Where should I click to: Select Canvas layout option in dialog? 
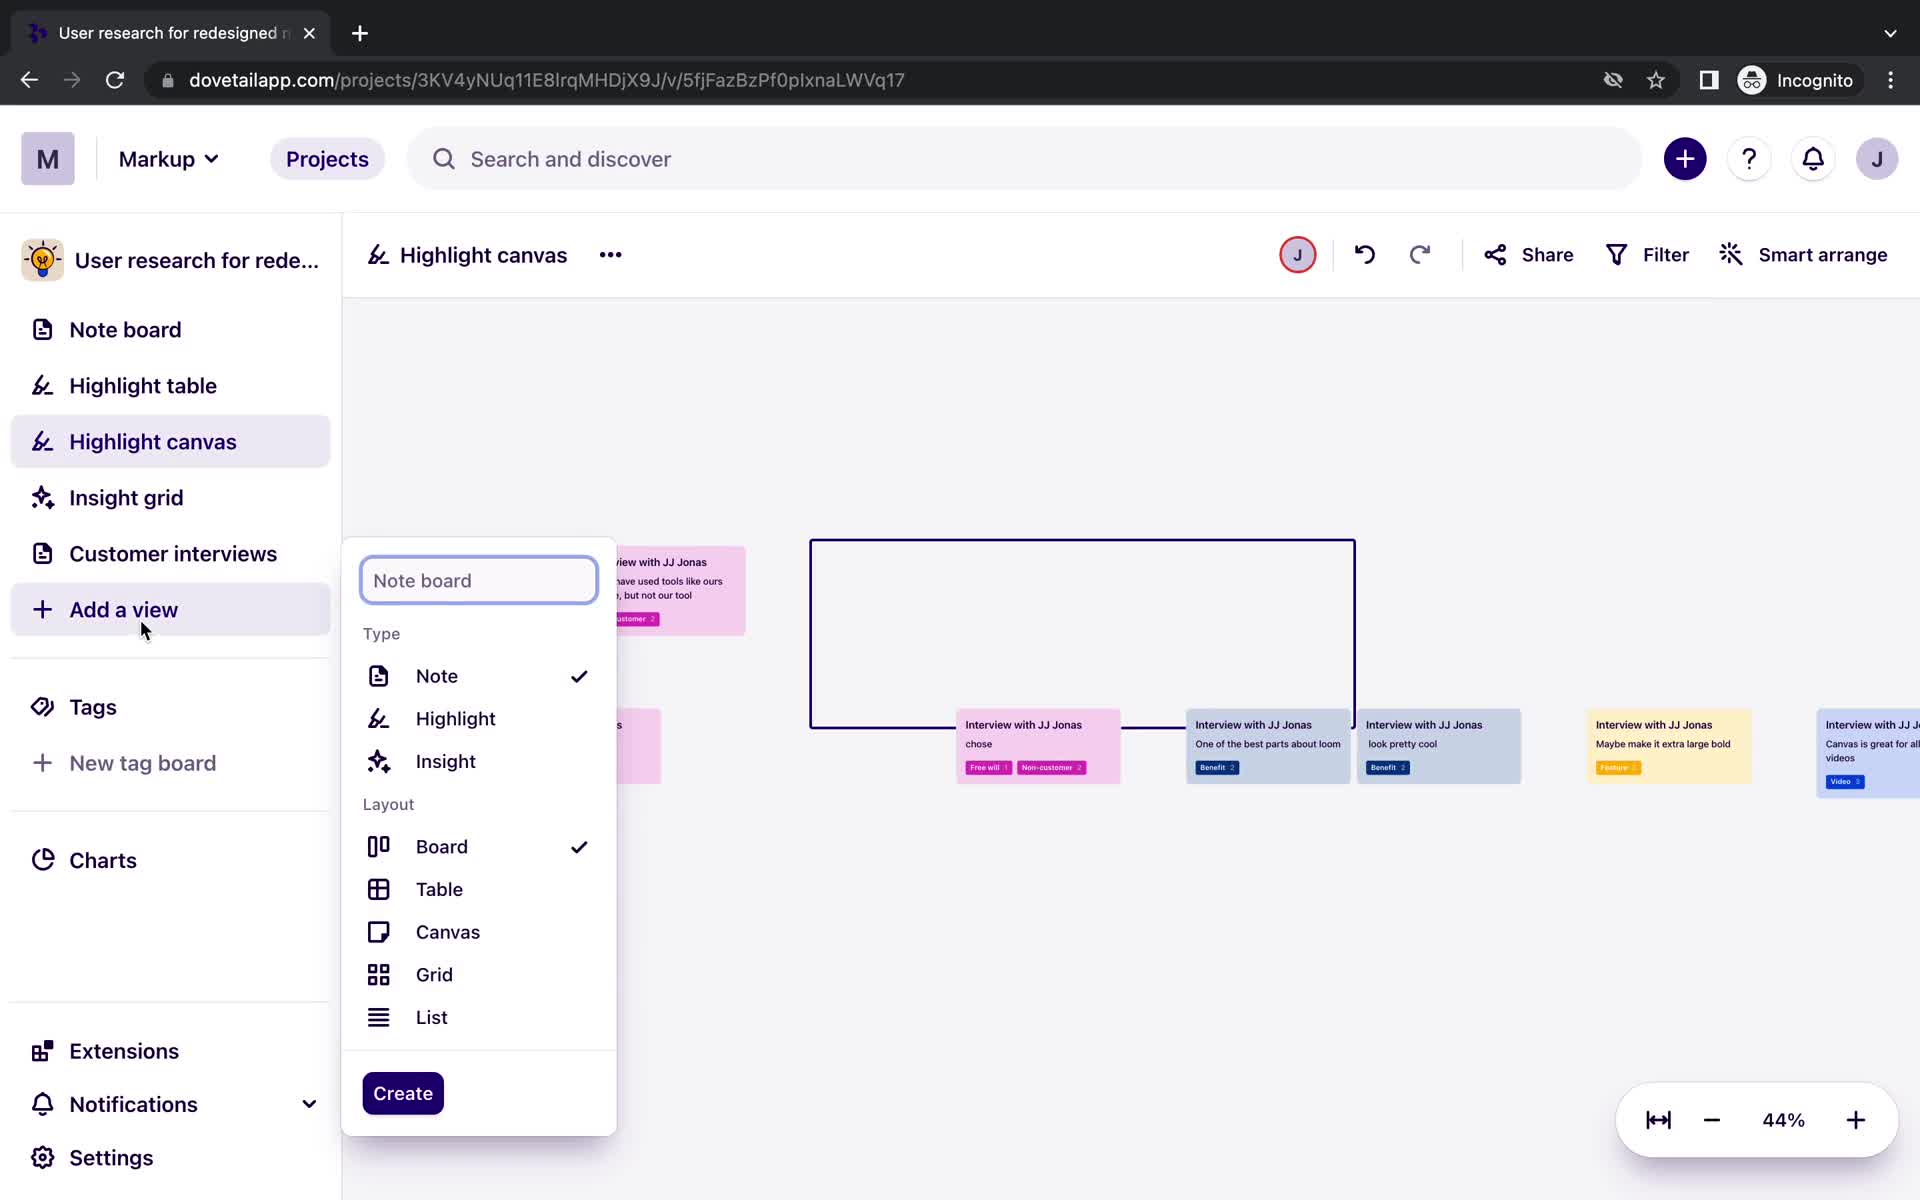(x=448, y=932)
